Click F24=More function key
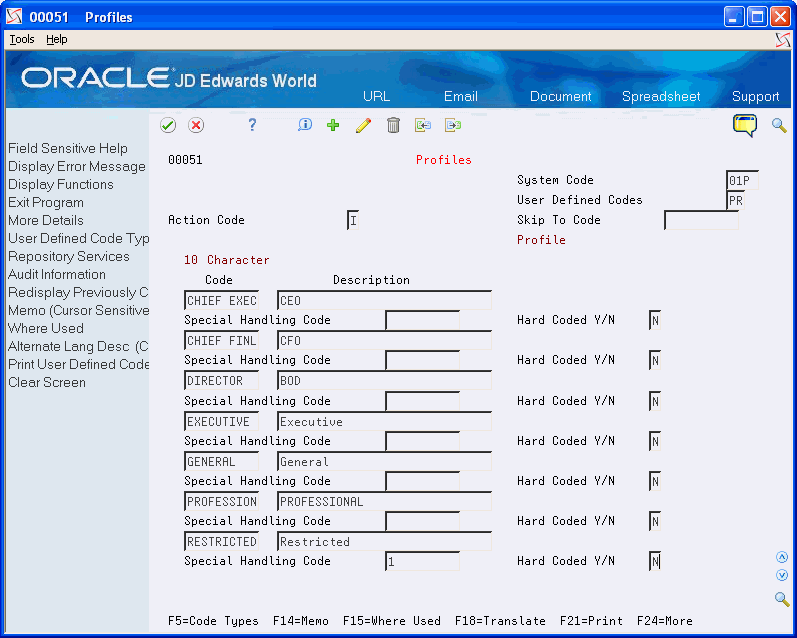The height and width of the screenshot is (638, 797). point(664,621)
